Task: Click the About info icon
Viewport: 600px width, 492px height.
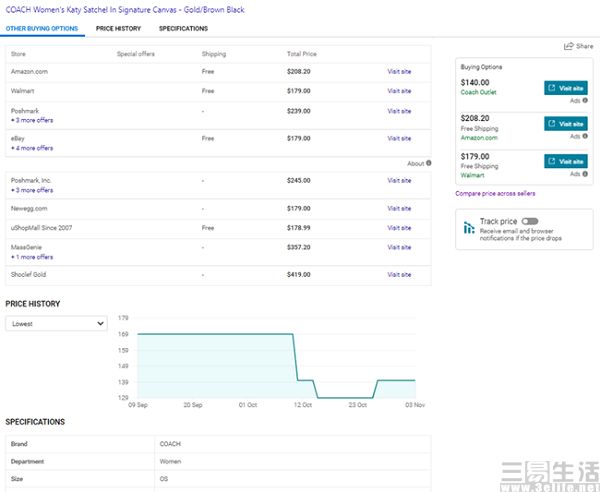Action: [429, 163]
